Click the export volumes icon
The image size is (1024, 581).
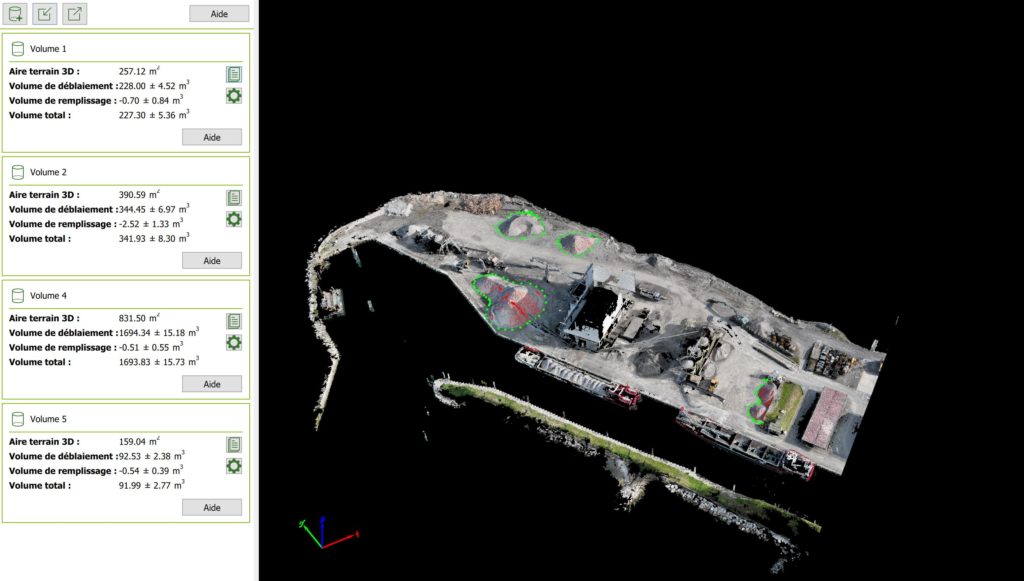[x=75, y=14]
